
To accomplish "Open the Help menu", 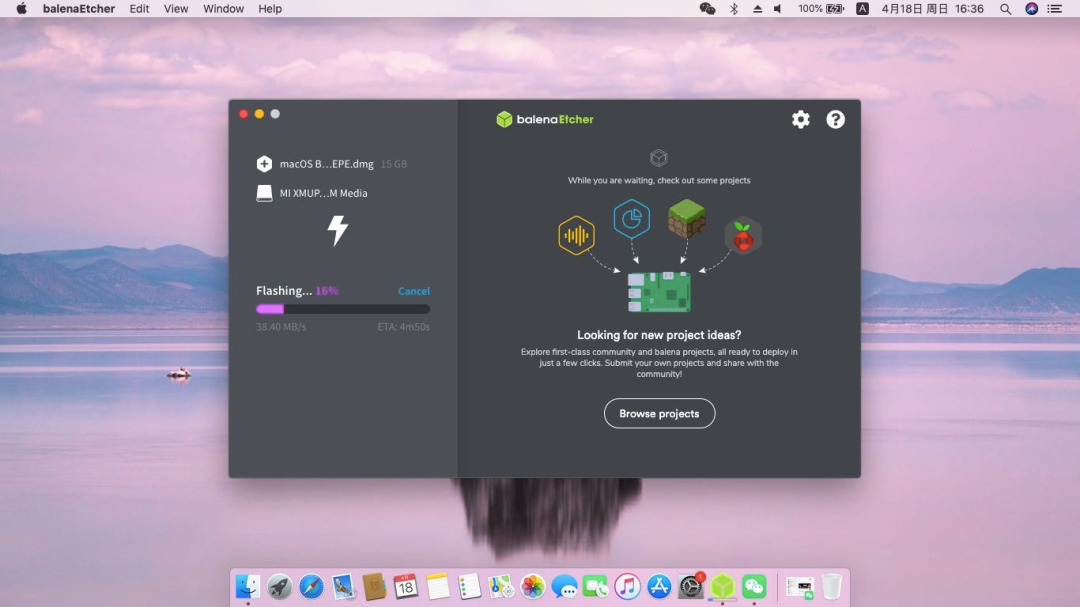I will tap(270, 8).
